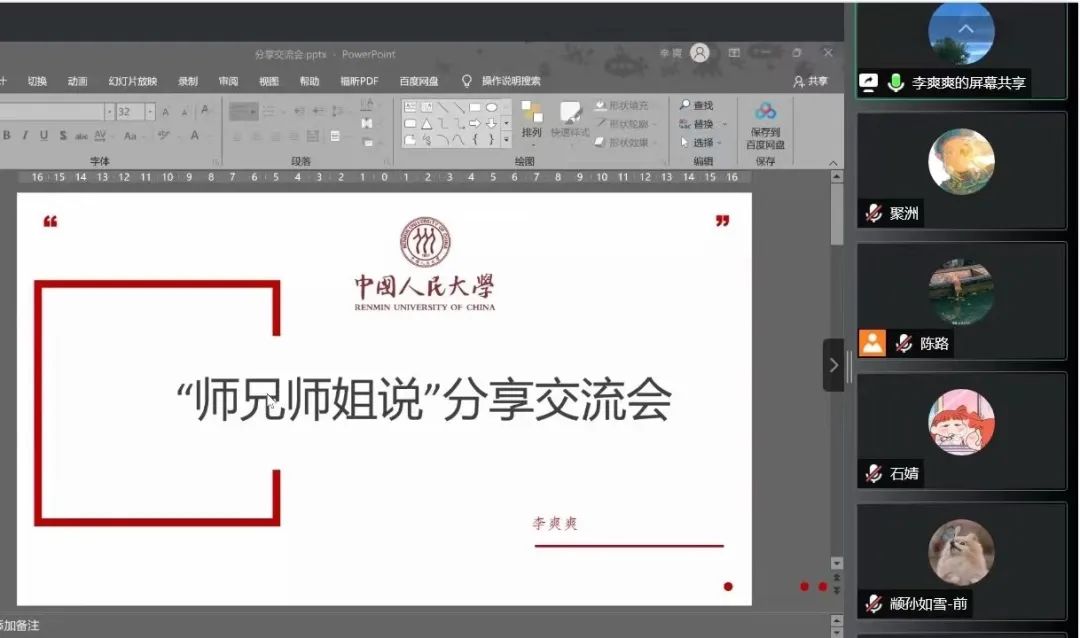1080x638 pixels.
Task: Toggle Bold formatting
Action: (7, 136)
